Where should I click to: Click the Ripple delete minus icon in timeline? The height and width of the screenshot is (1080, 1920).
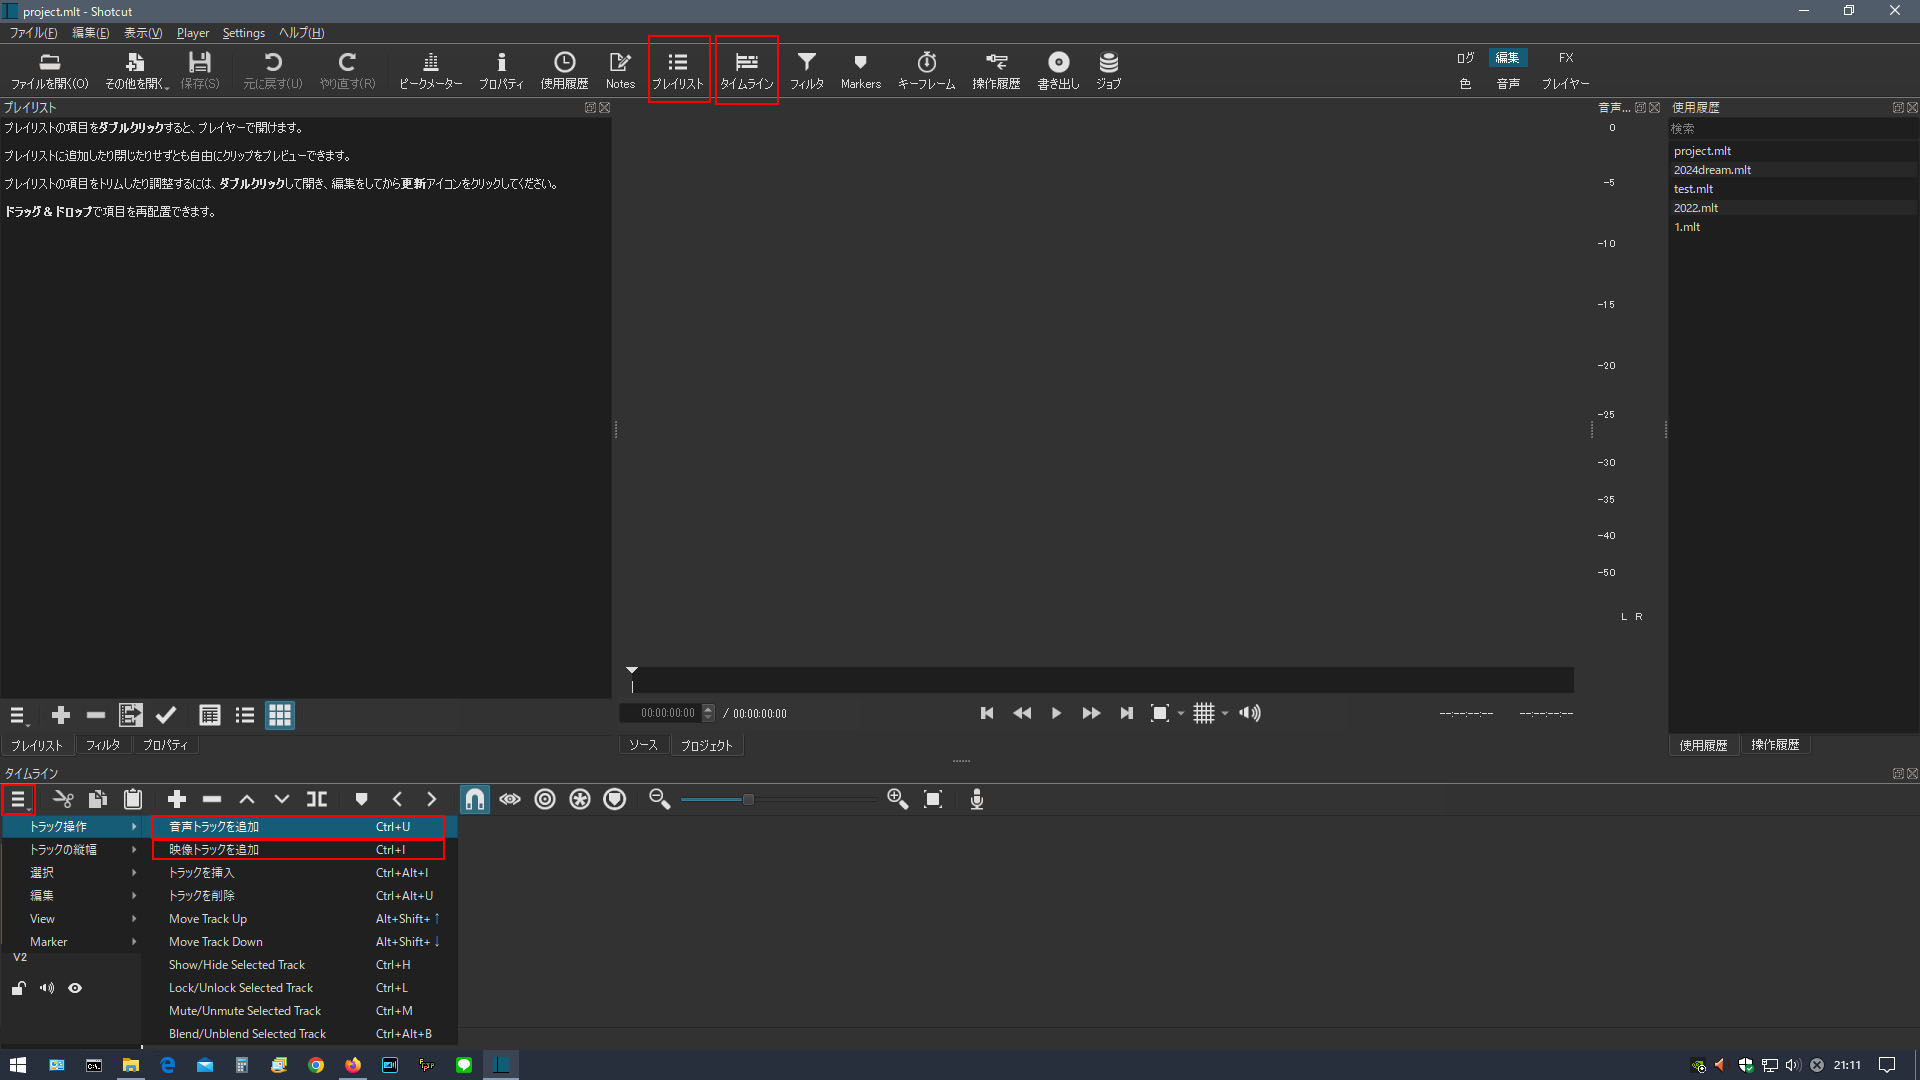click(212, 799)
